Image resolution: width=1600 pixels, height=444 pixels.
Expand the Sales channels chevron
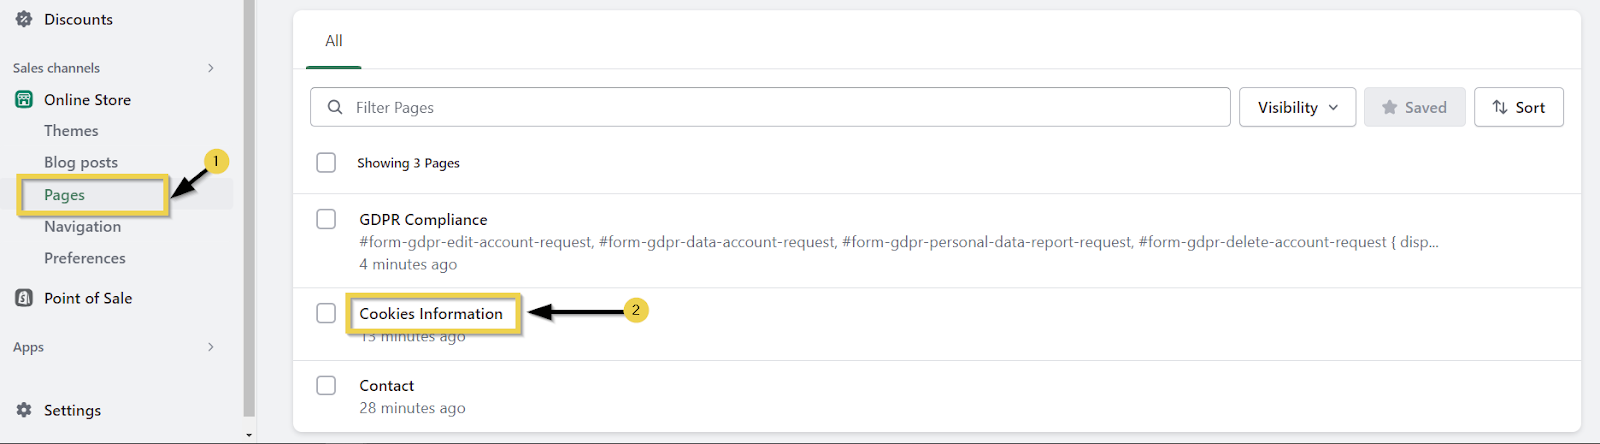pos(210,68)
